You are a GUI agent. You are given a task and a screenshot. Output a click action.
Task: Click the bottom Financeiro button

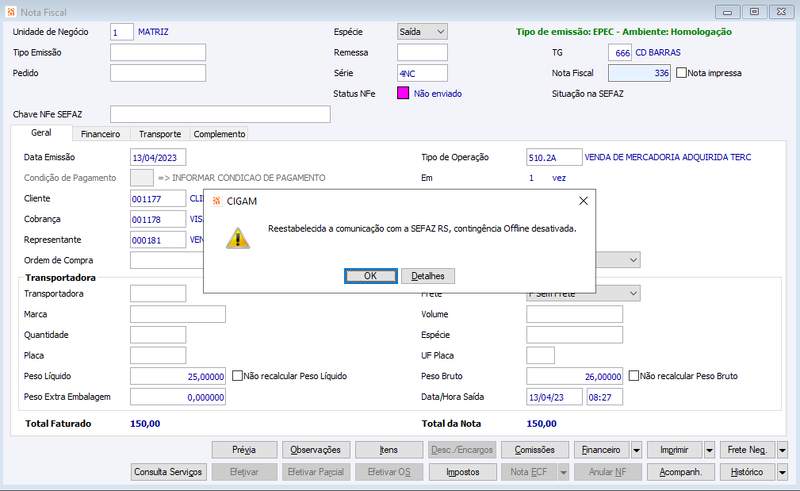coord(602,450)
